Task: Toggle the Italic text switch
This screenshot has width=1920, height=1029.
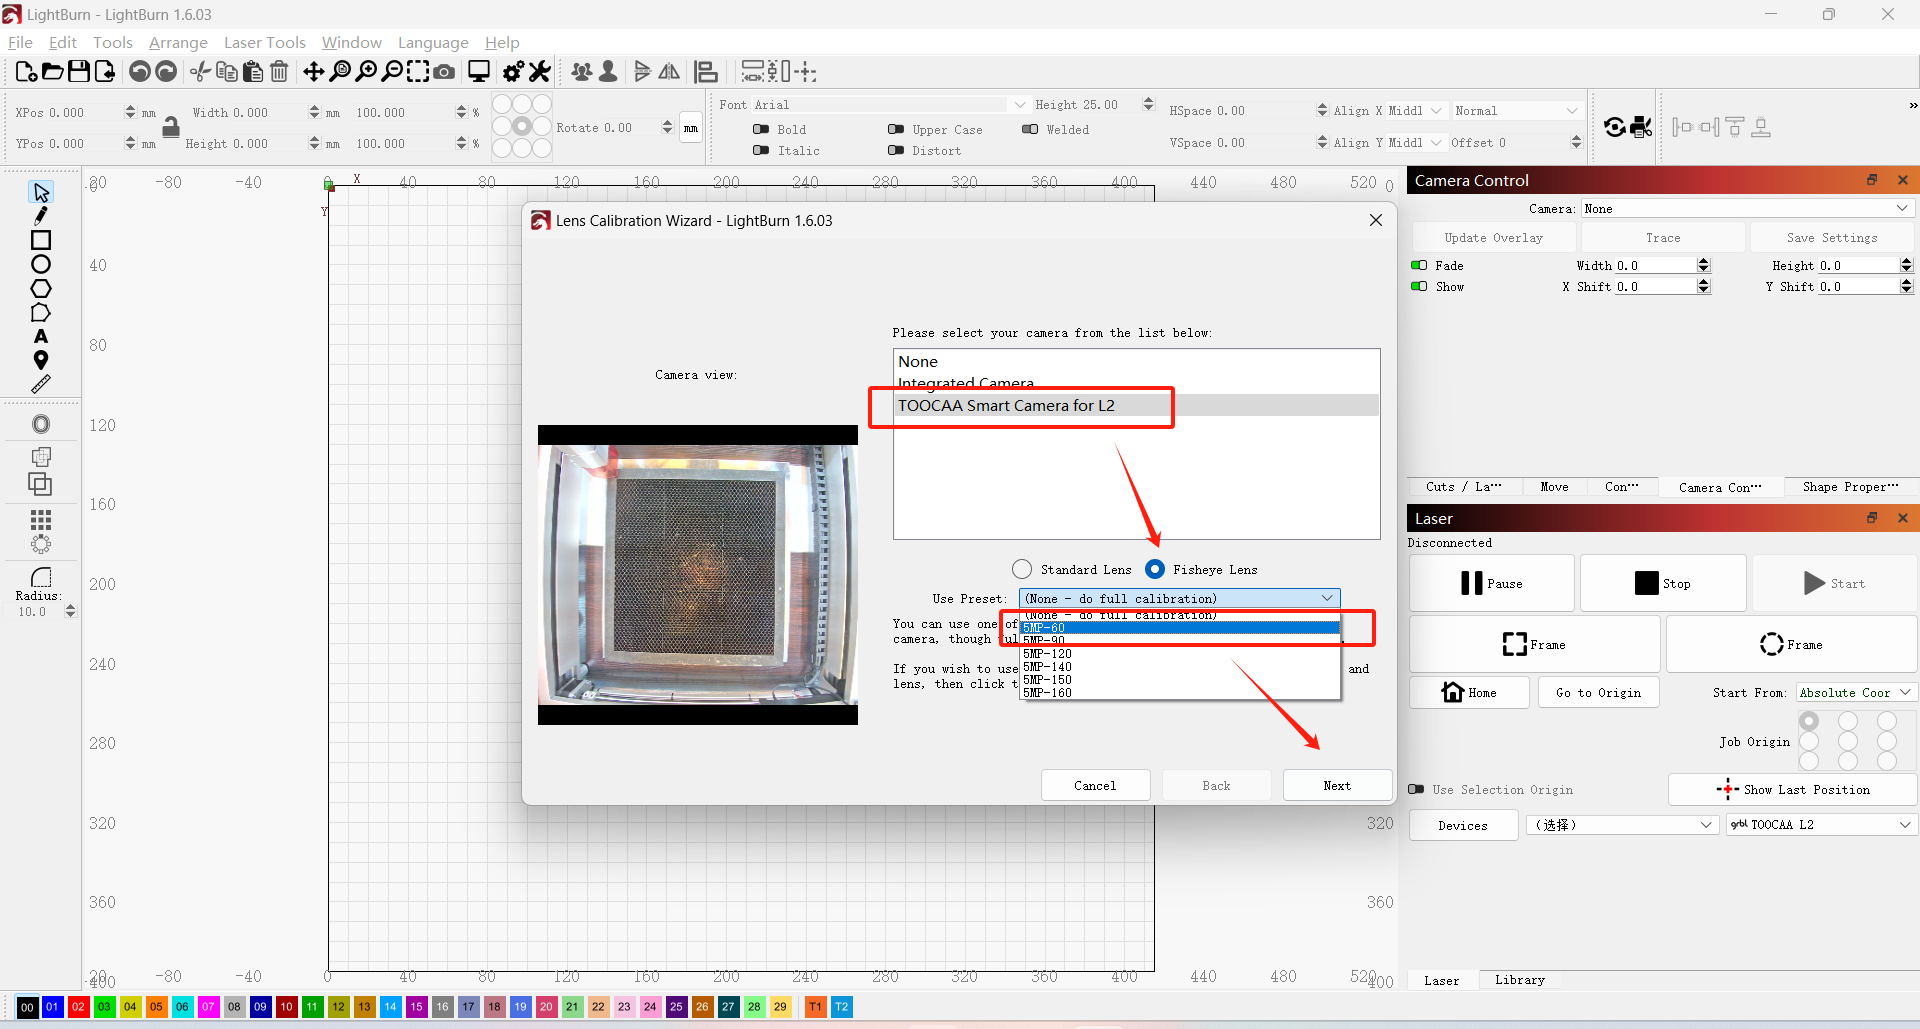Action: [761, 150]
